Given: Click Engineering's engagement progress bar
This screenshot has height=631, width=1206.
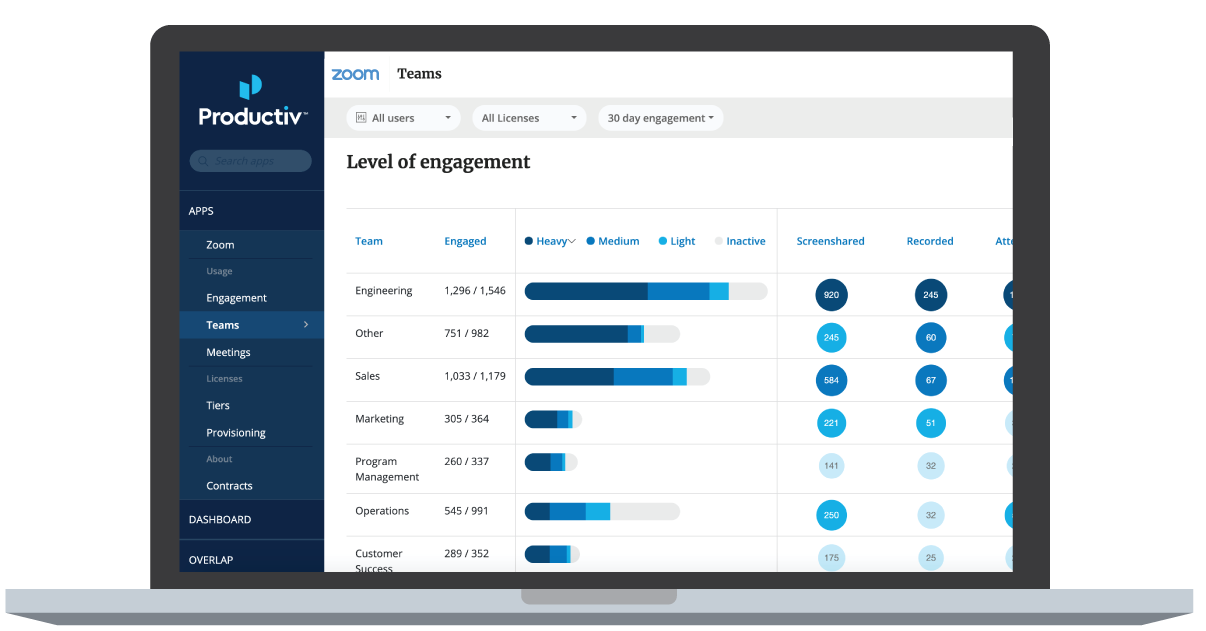Looking at the screenshot, I should (x=645, y=290).
